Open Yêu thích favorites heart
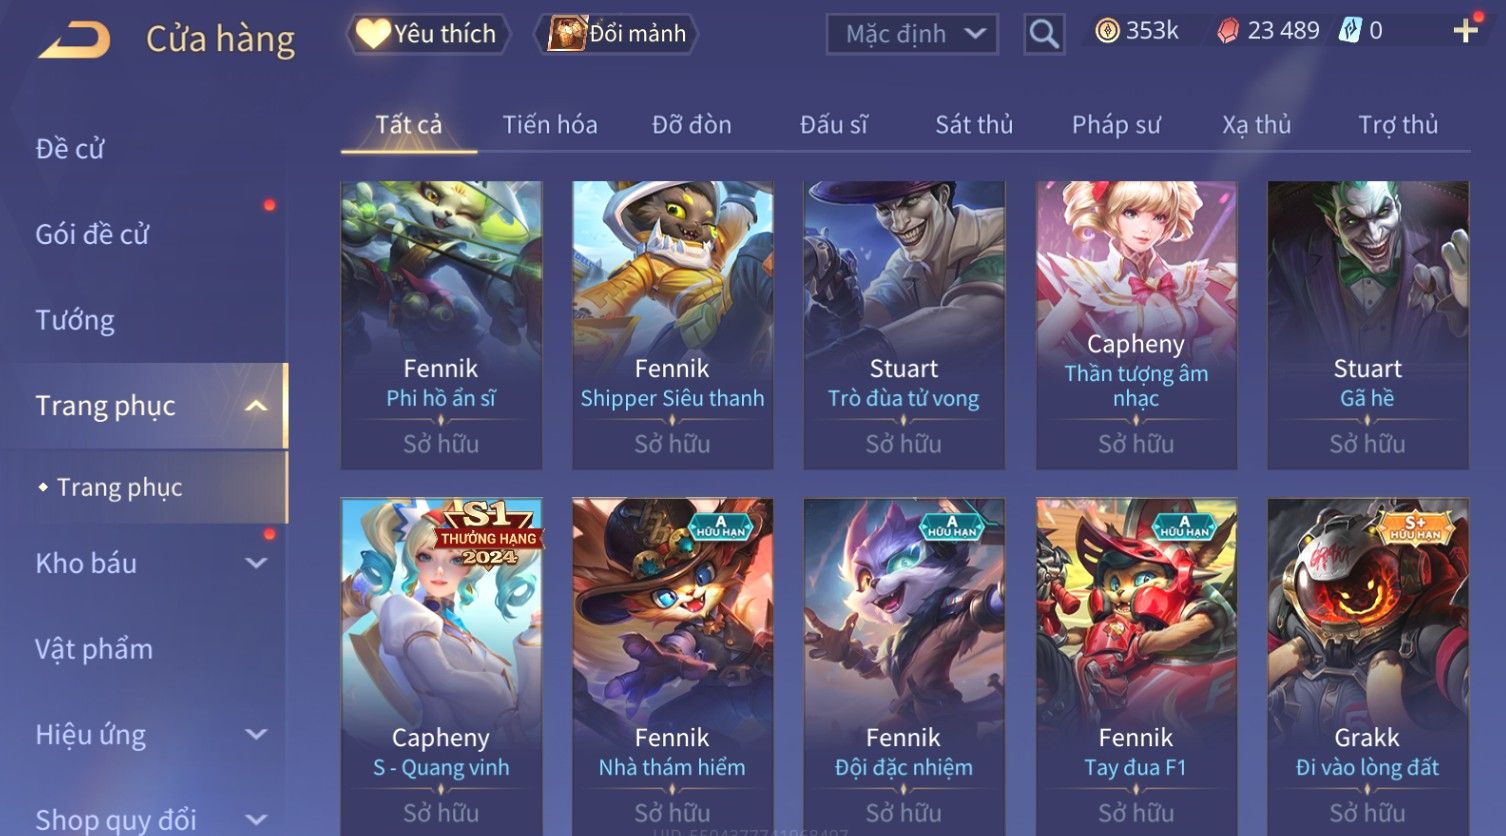This screenshot has width=1506, height=836. tap(428, 34)
